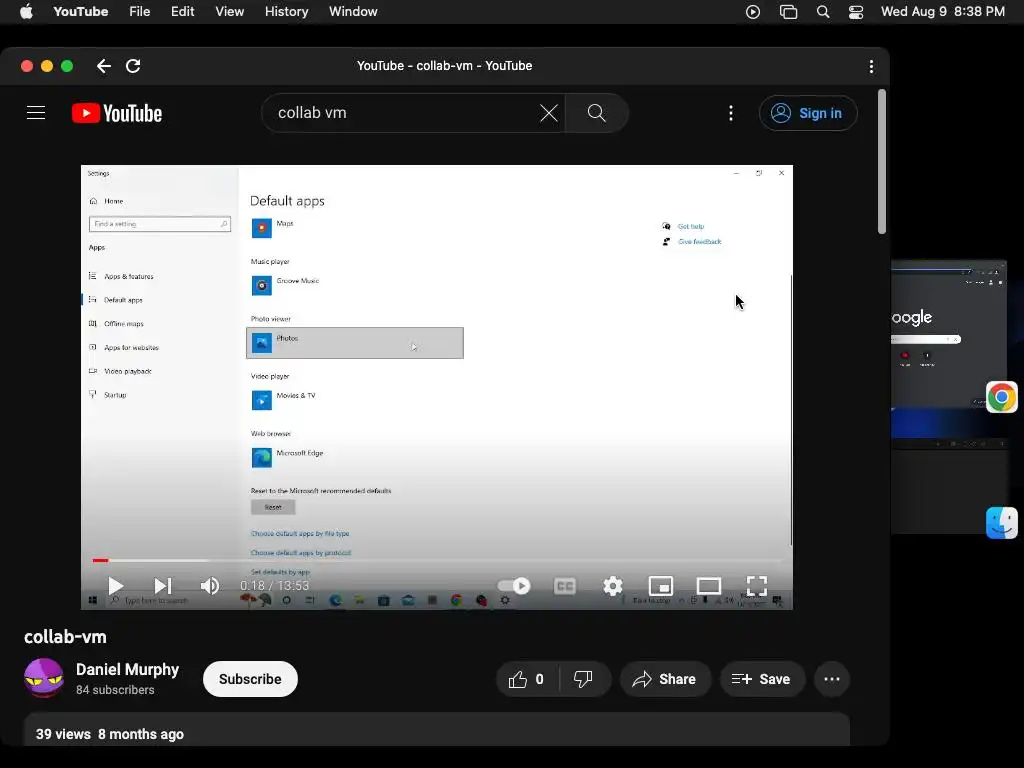Open the YouTube hamburger guide menu

36,113
